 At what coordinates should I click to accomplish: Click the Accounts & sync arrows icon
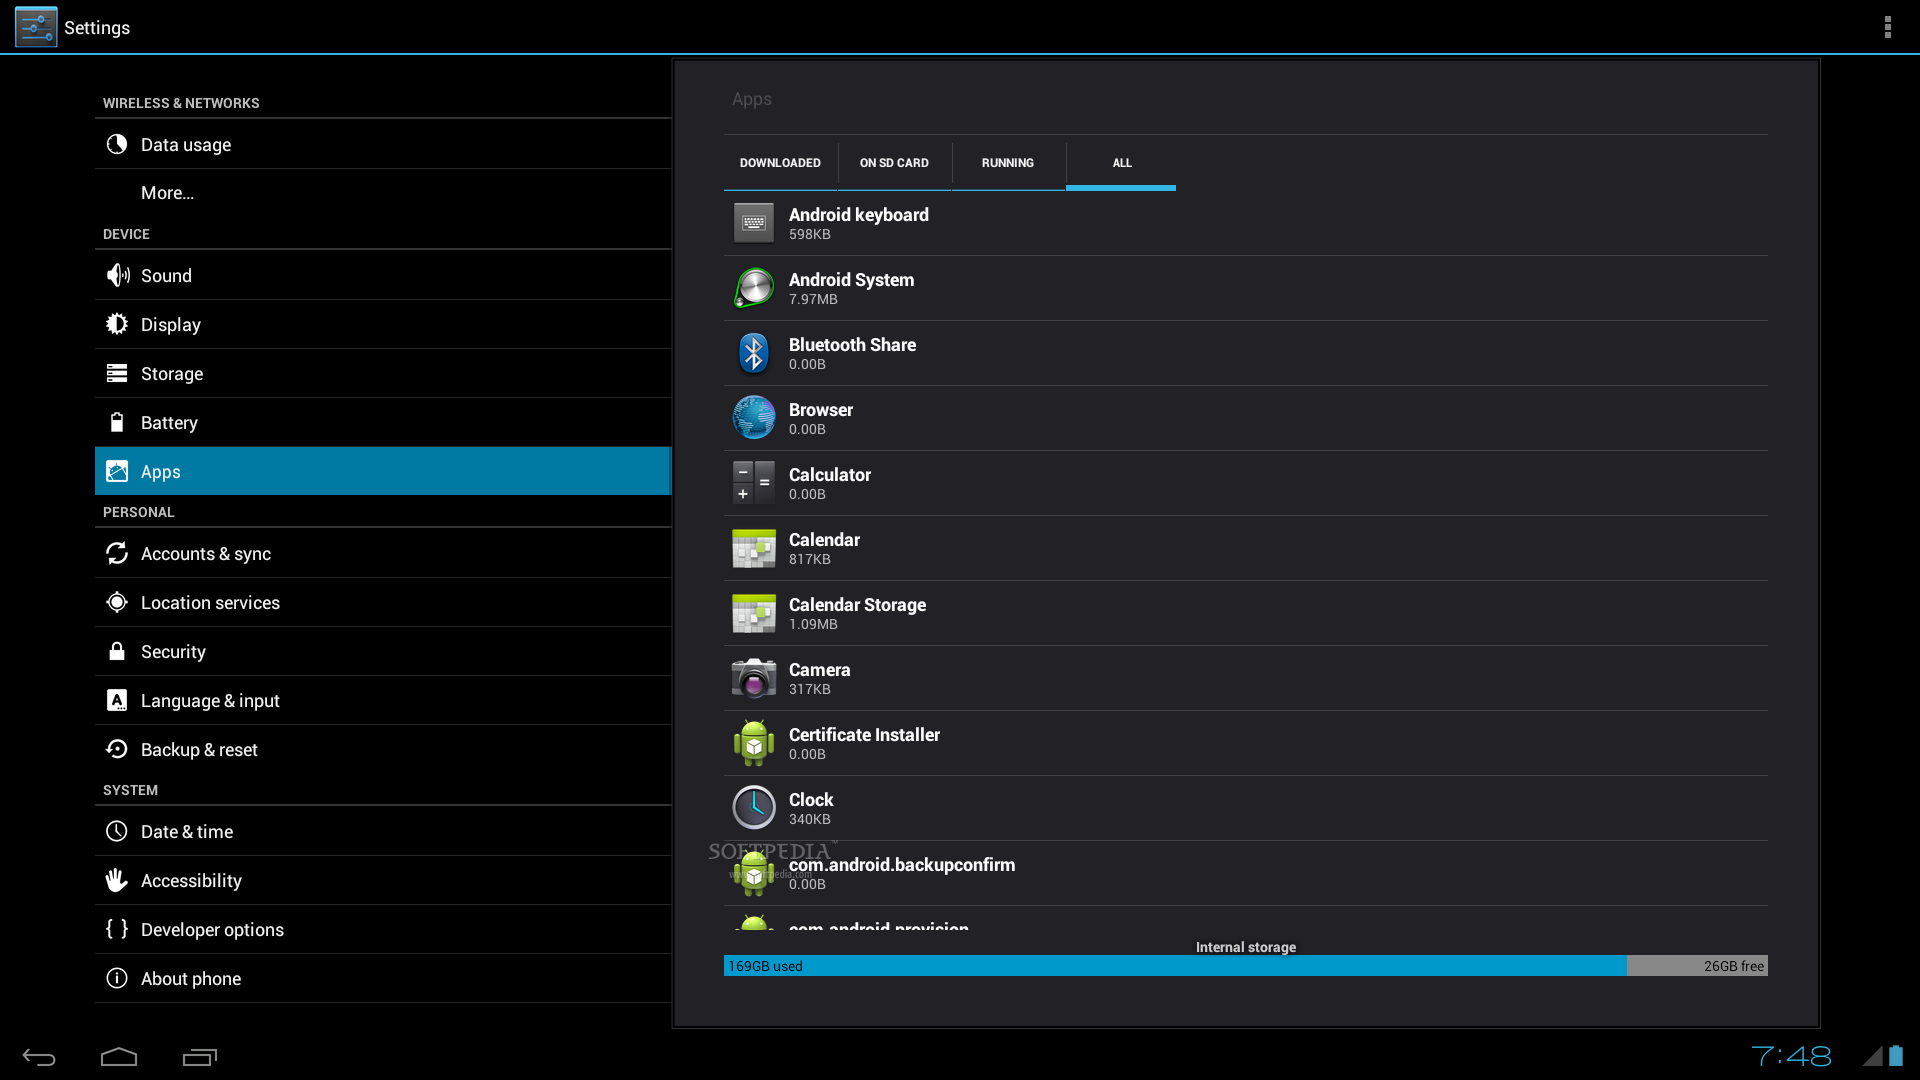point(117,553)
